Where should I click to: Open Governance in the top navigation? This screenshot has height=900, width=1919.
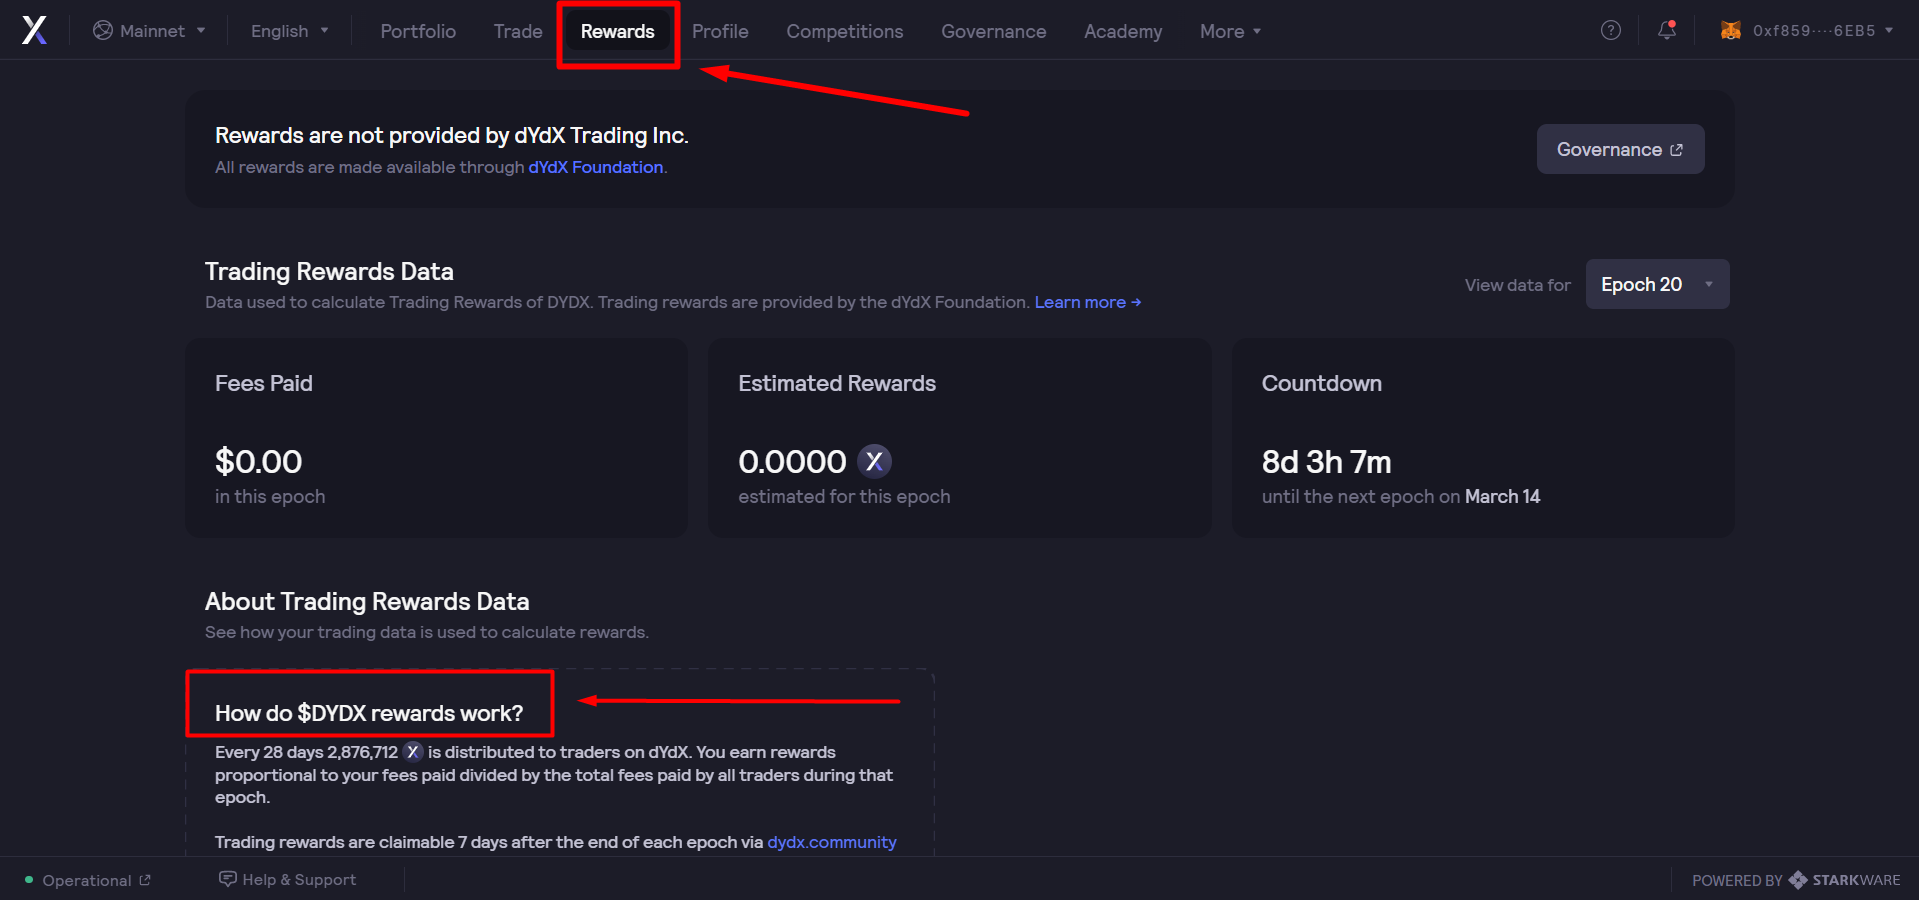(x=993, y=31)
